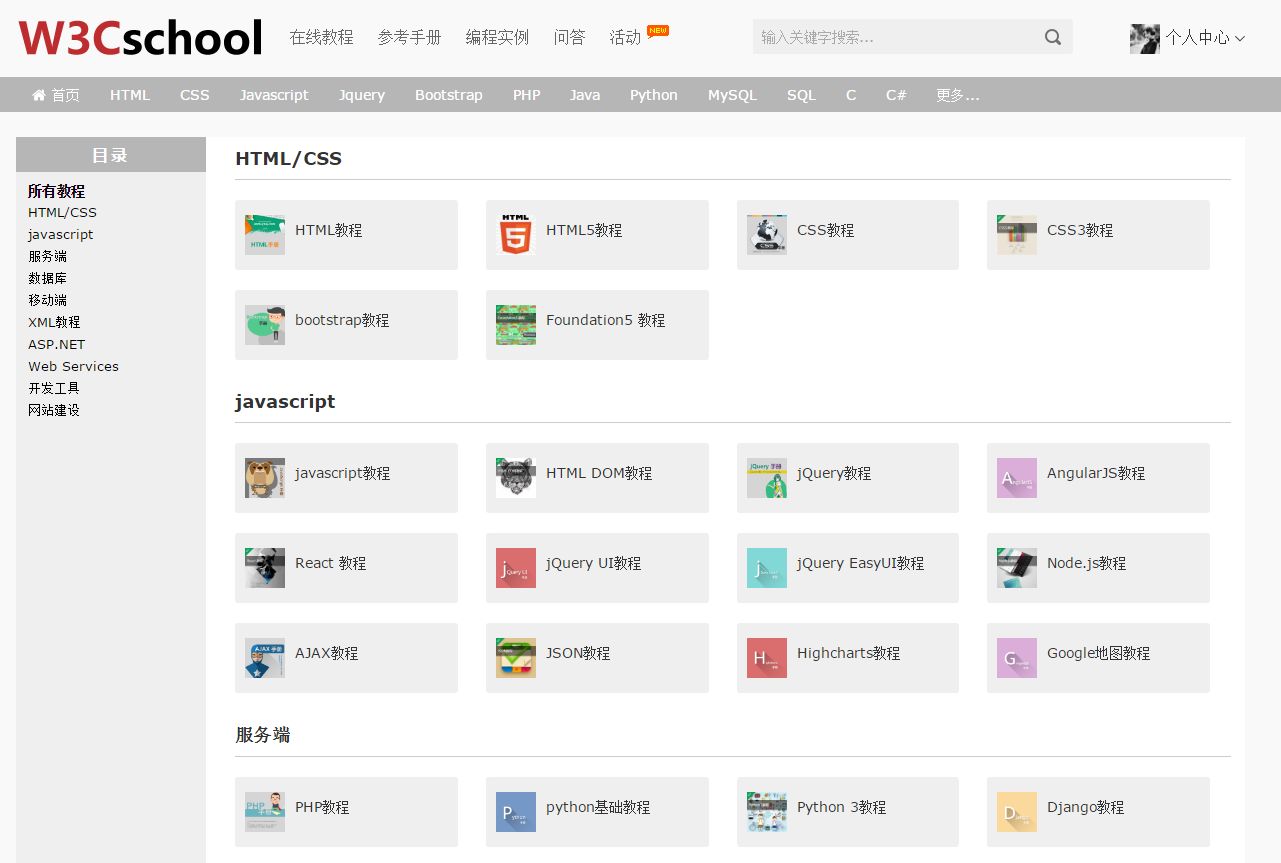
Task: Open ASP.NET in the sidebar directory
Action: click(57, 344)
